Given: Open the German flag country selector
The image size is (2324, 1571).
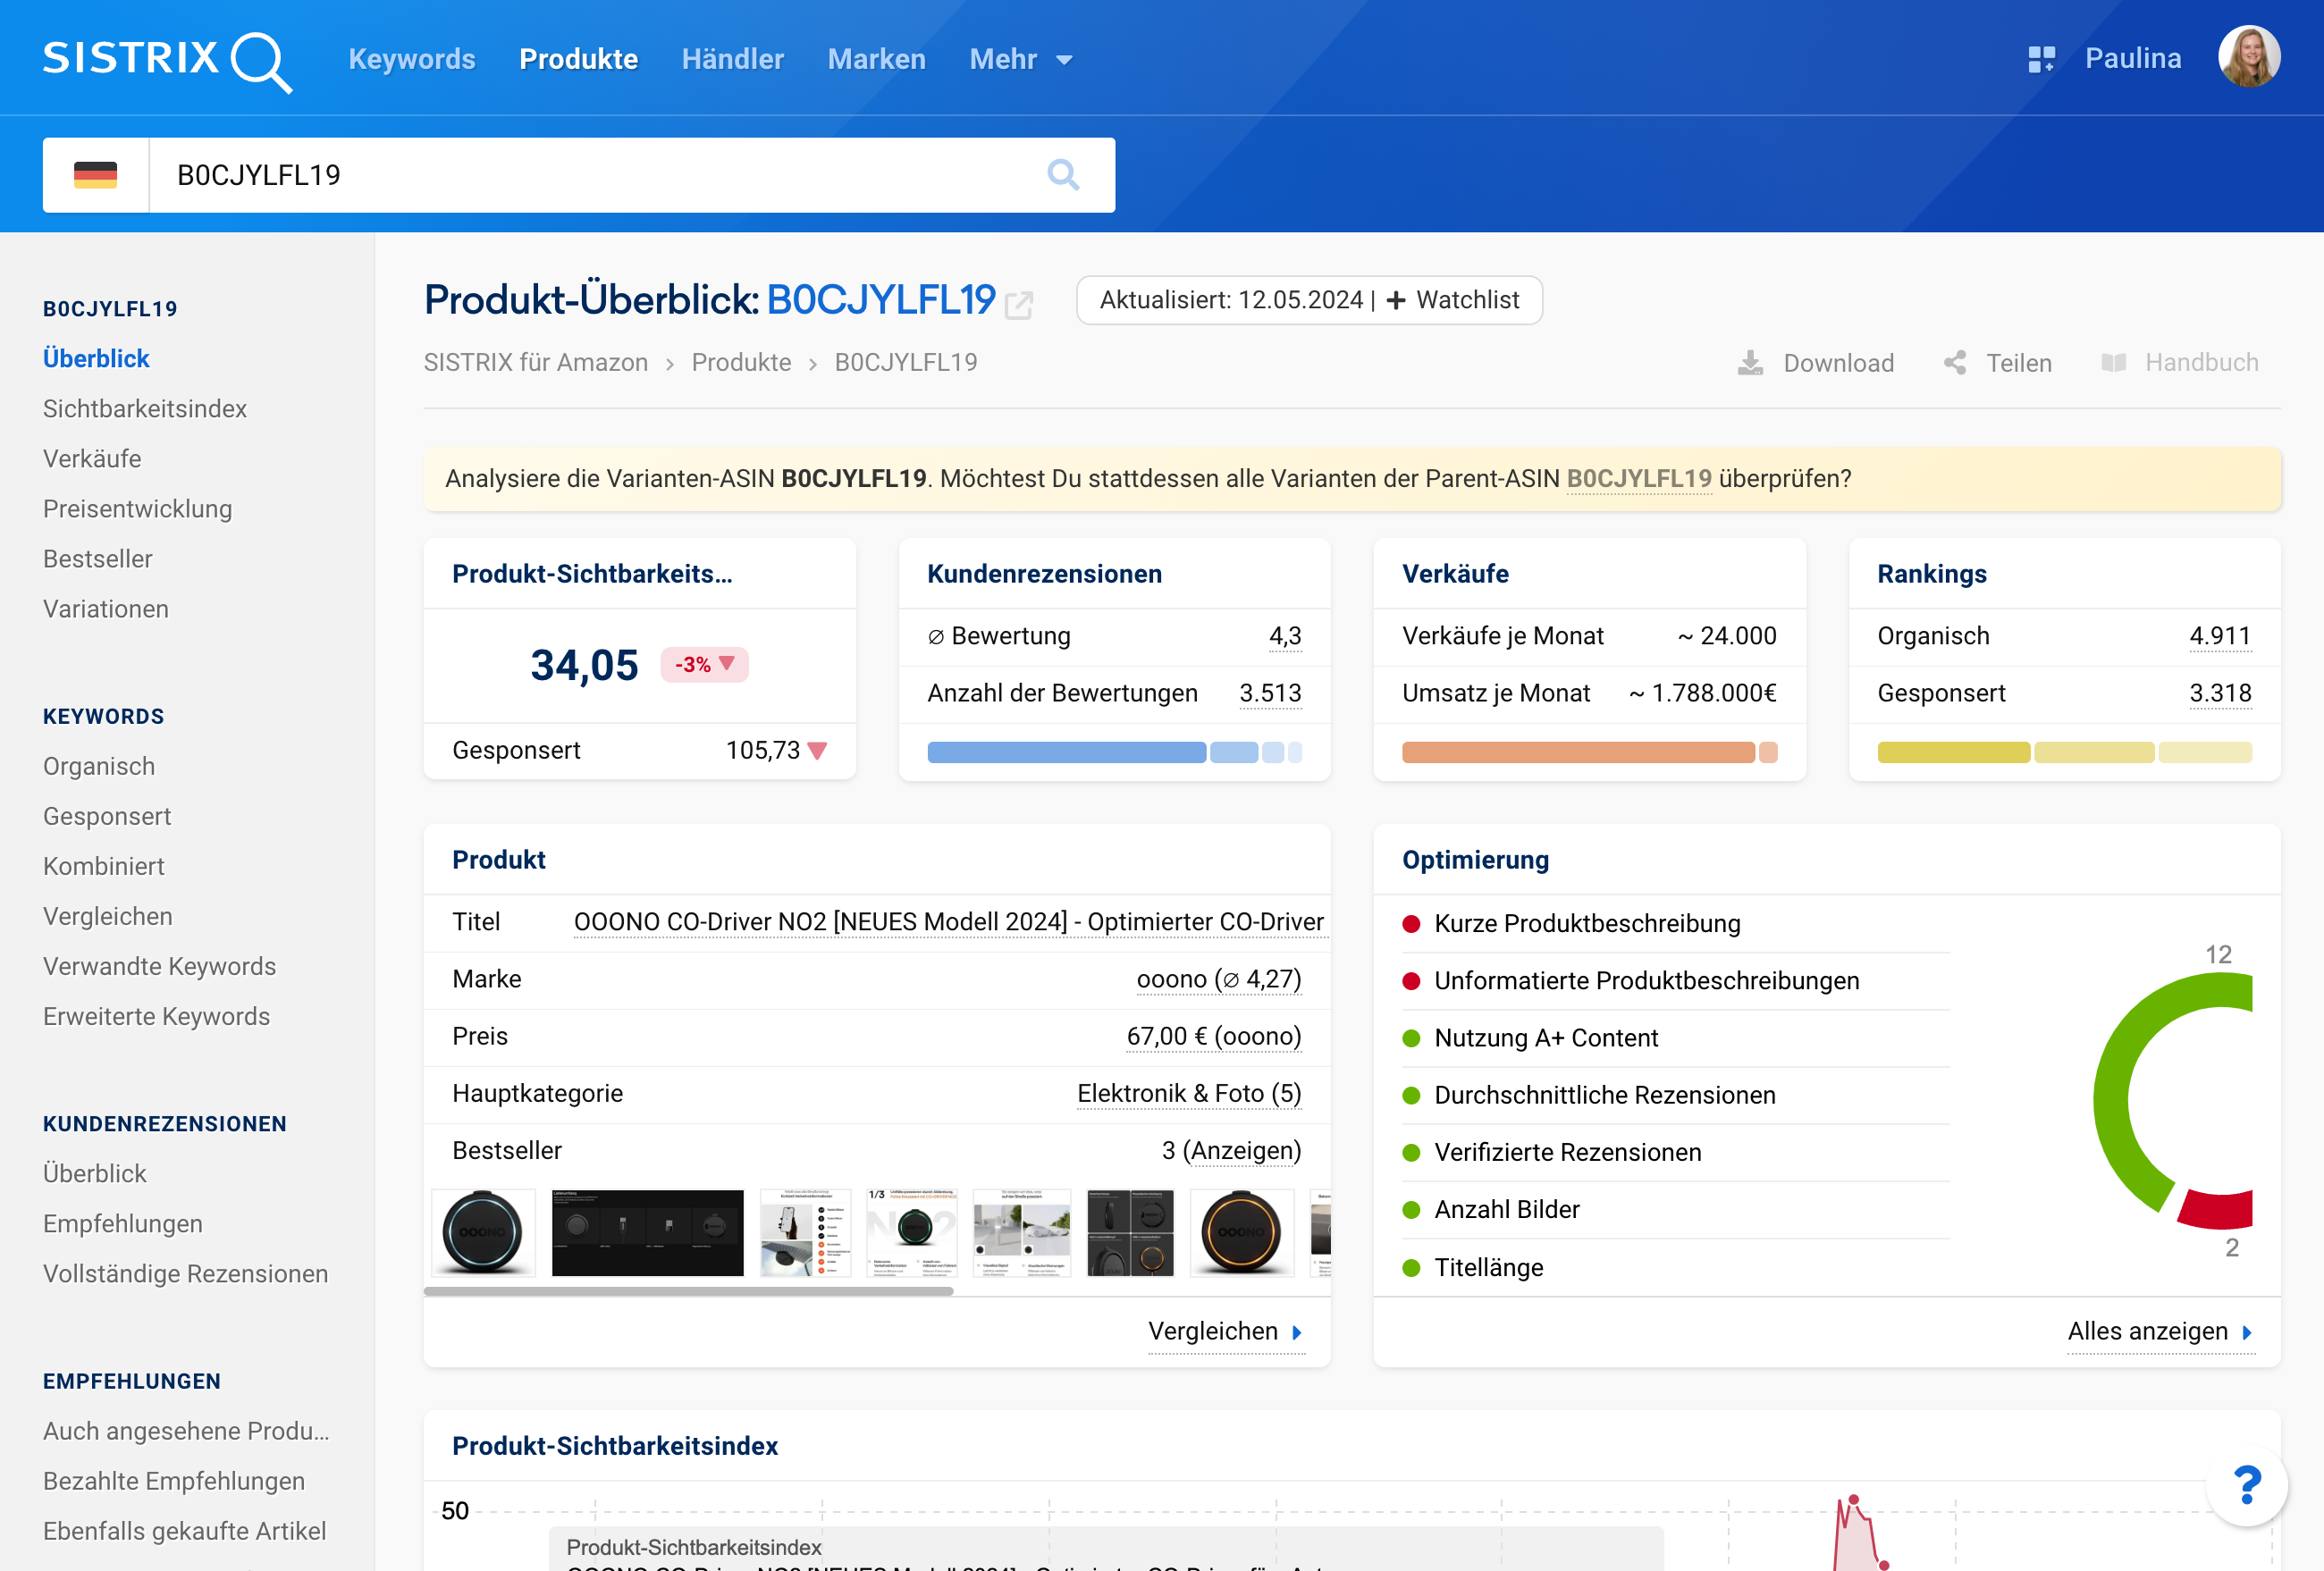Looking at the screenshot, I should click(96, 175).
